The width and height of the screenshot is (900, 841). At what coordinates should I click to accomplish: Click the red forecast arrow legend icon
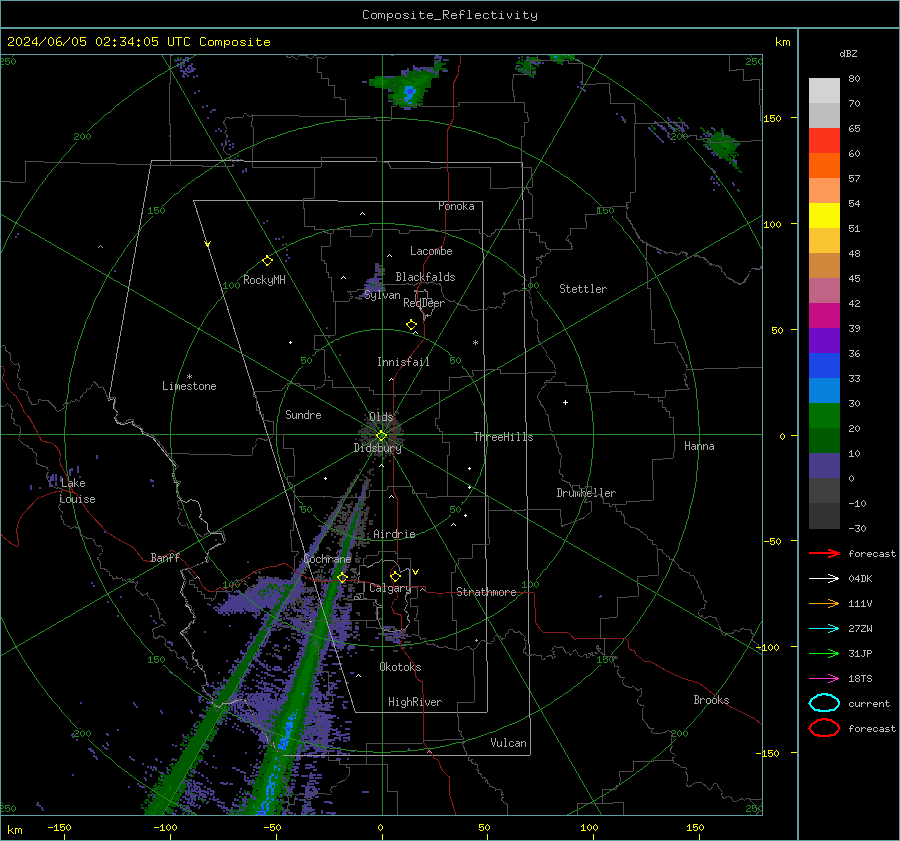tap(824, 553)
